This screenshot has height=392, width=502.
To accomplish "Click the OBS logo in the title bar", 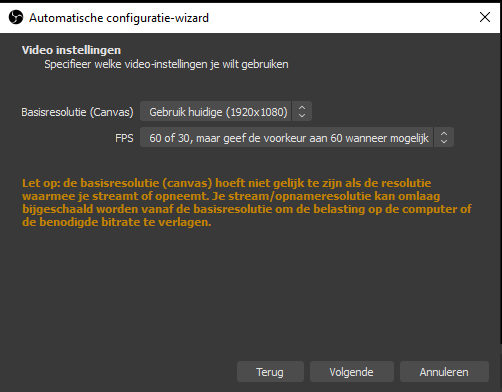I will (x=16, y=17).
